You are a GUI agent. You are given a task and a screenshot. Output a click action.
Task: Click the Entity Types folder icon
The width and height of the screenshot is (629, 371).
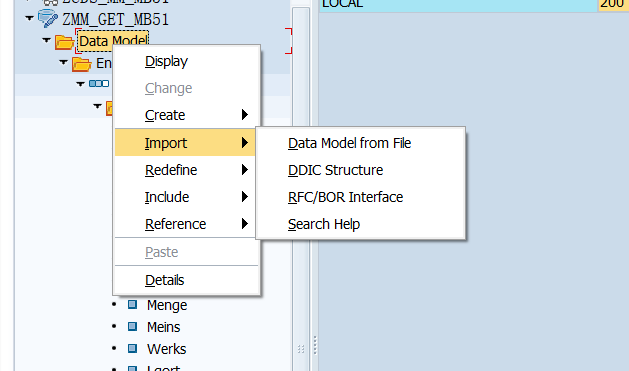[x=81, y=64]
